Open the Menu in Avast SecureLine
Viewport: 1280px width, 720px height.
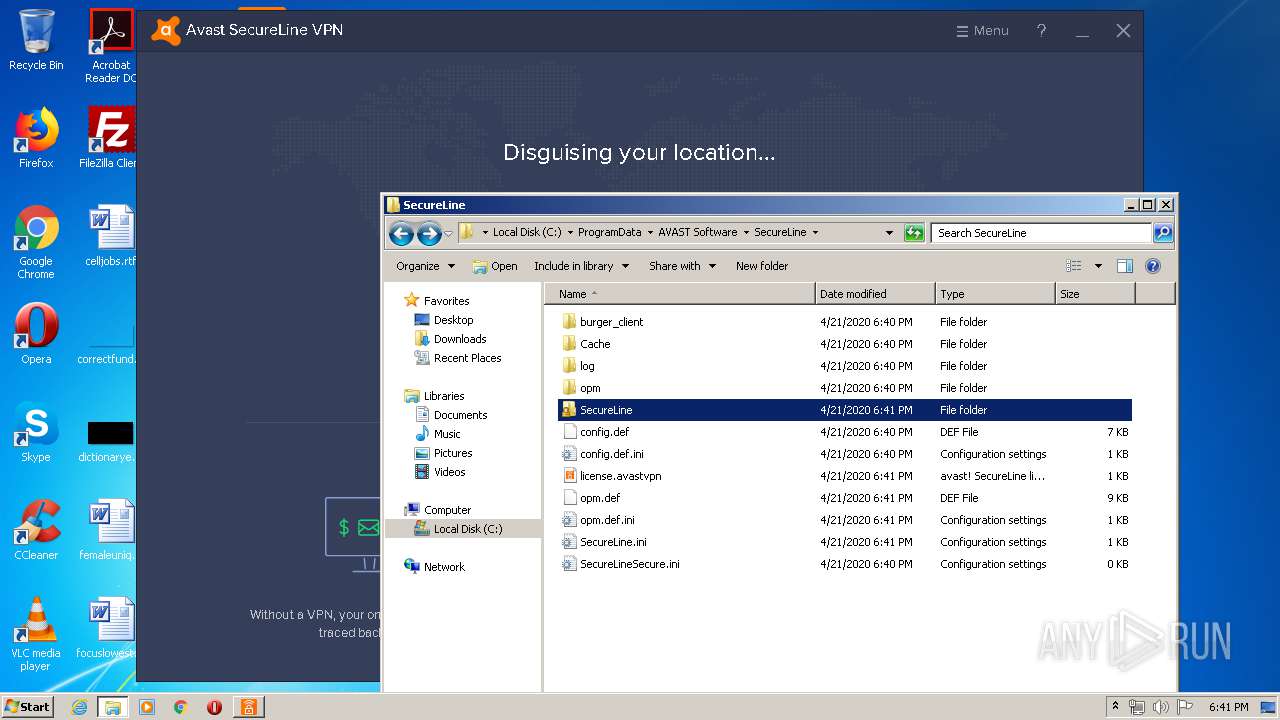point(982,31)
